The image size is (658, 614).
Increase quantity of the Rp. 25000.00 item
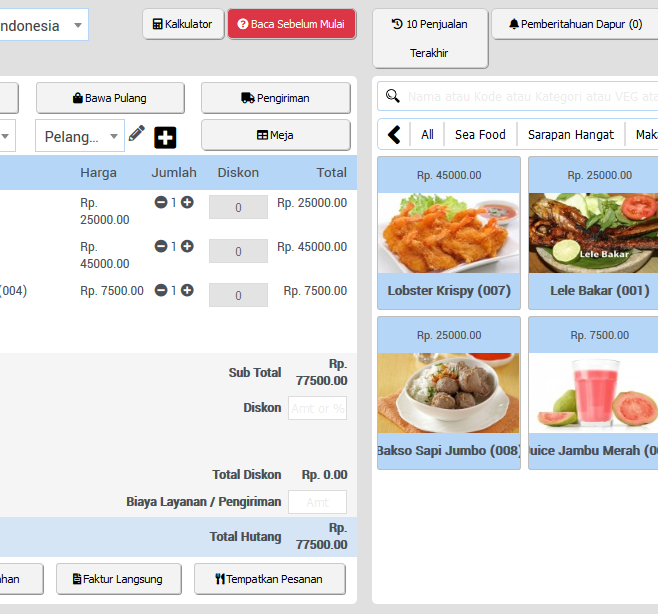(x=187, y=203)
